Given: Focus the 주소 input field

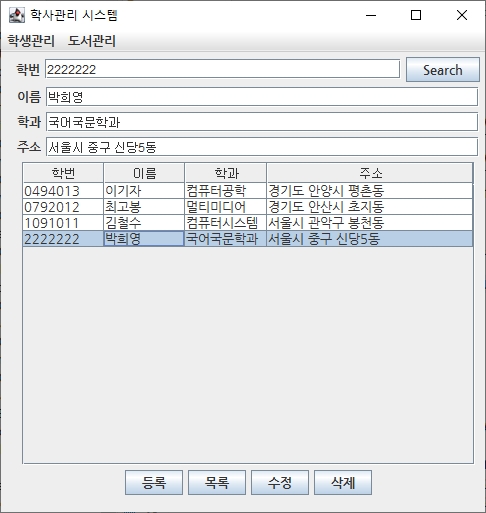Looking at the screenshot, I should pyautogui.click(x=262, y=147).
